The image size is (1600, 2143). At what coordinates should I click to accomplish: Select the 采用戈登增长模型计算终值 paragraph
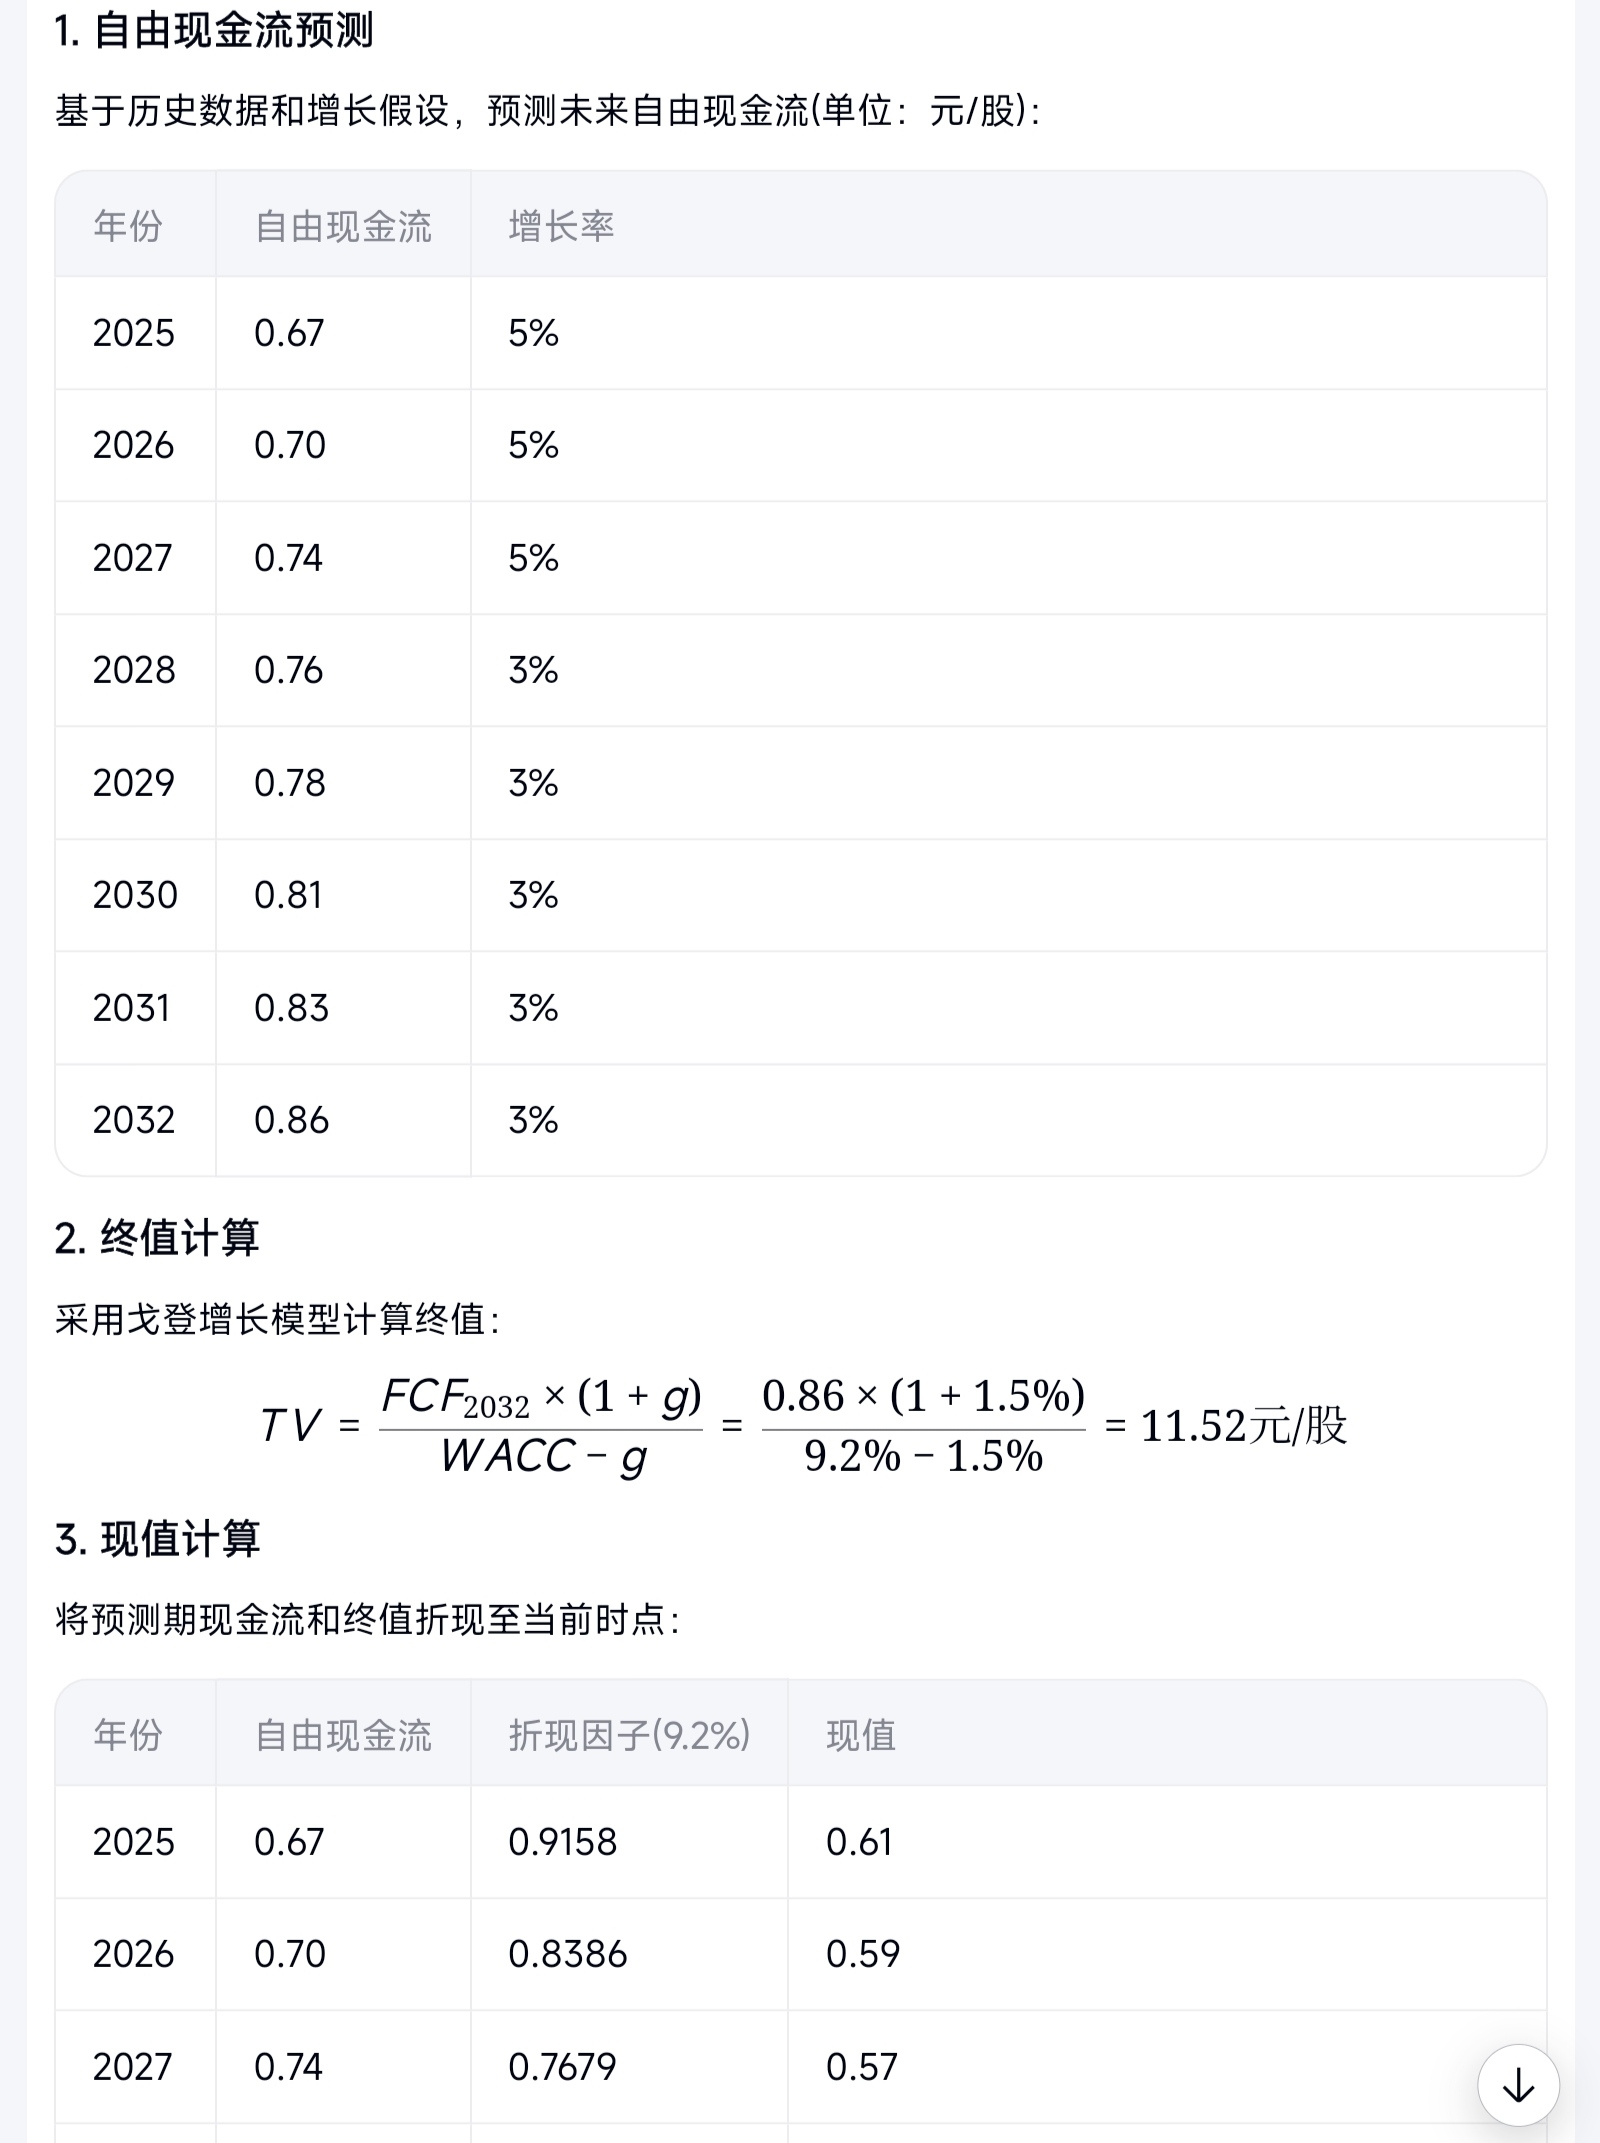click(x=278, y=1320)
